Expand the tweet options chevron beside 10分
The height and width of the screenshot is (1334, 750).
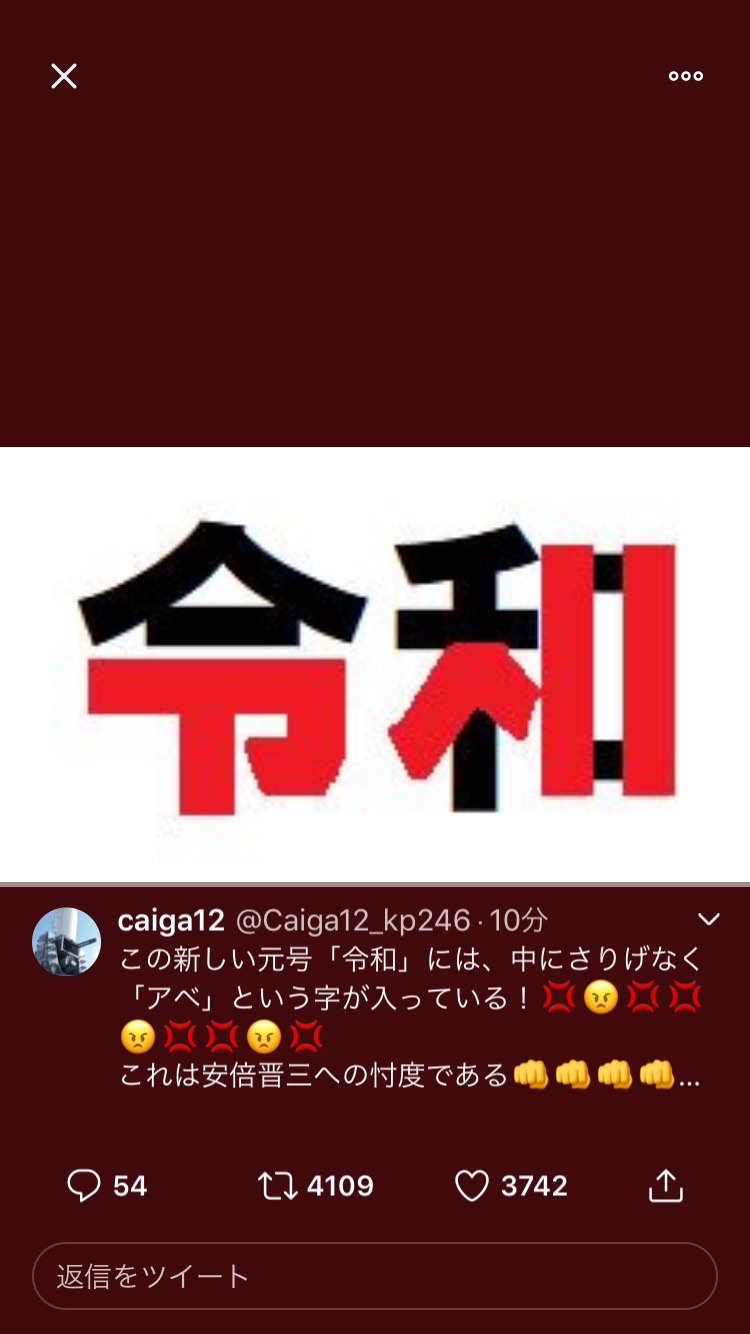click(709, 919)
